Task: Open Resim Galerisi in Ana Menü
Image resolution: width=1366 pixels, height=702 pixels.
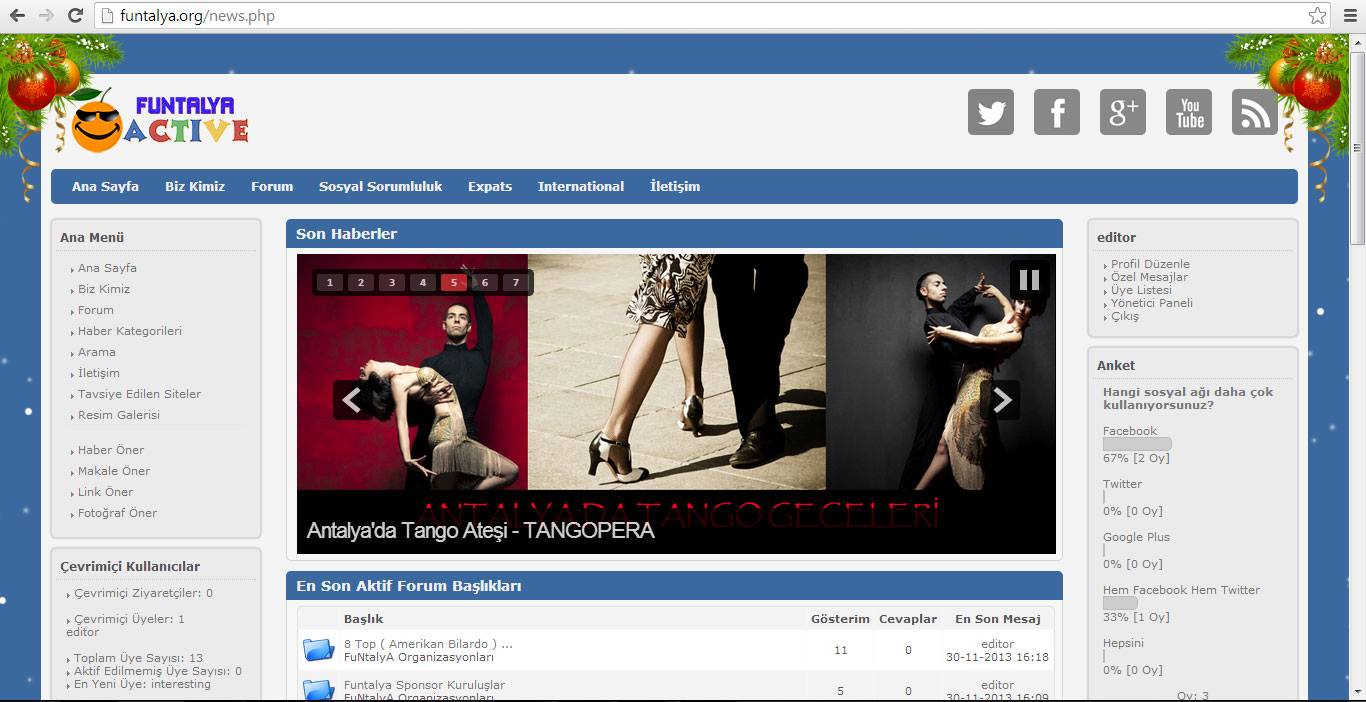Action: click(119, 415)
